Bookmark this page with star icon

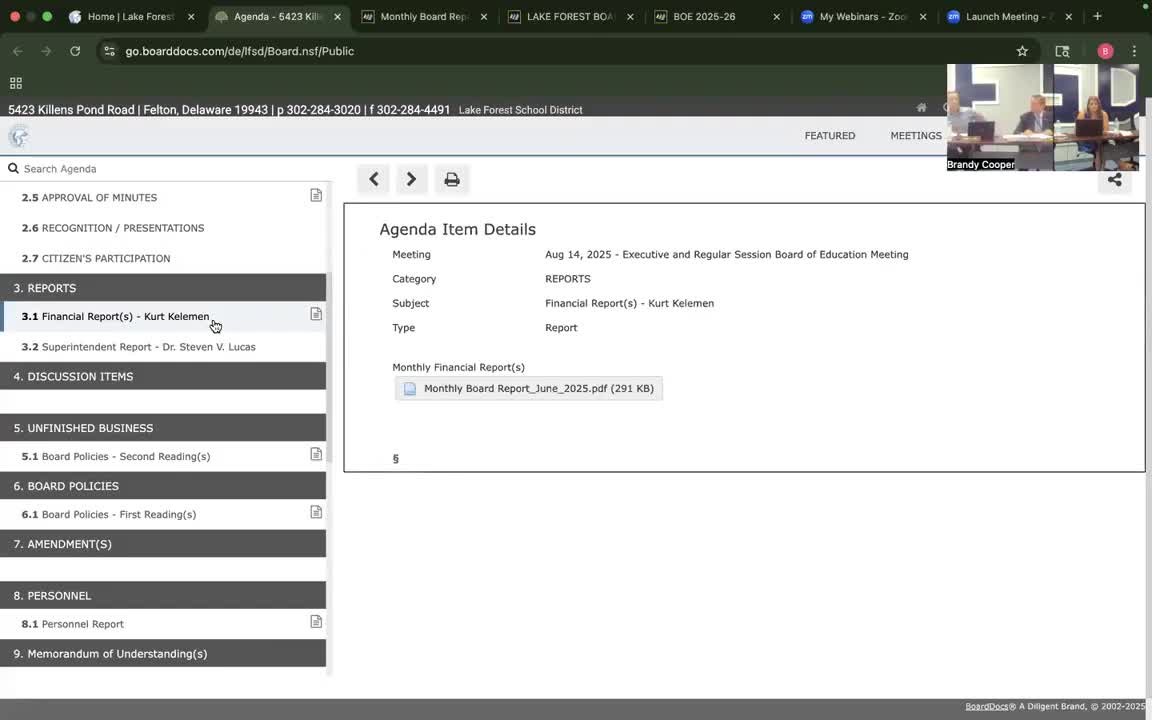click(x=1022, y=51)
